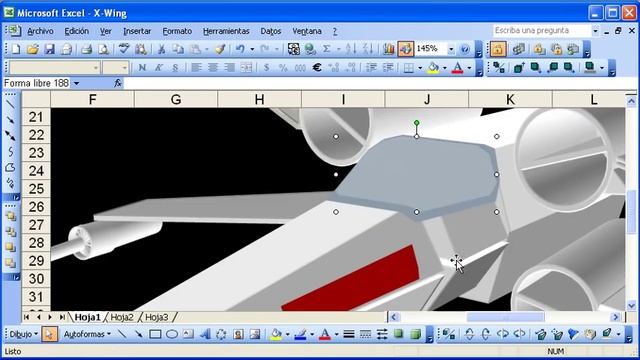Open the Shadow Style options
Screen dimensions: 640x360
(399, 334)
